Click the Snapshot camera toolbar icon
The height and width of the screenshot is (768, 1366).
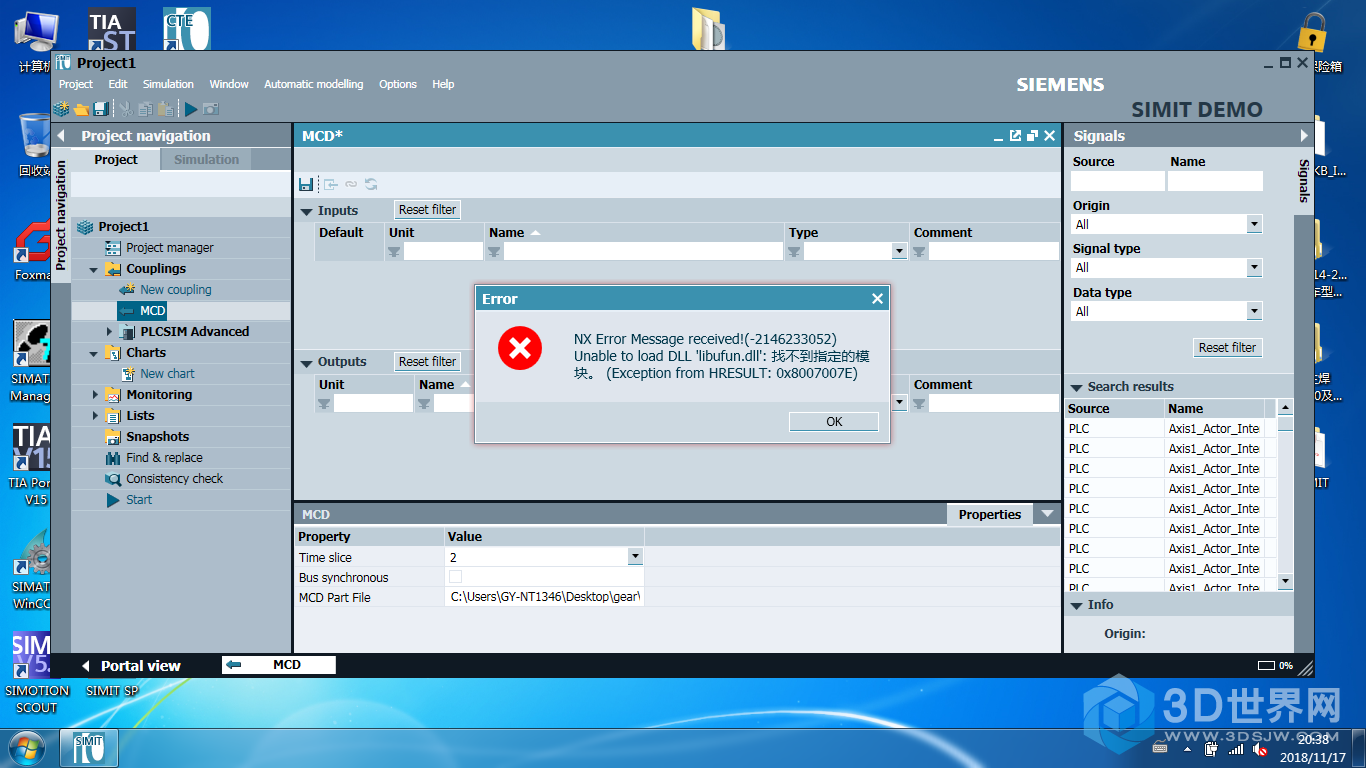(211, 109)
